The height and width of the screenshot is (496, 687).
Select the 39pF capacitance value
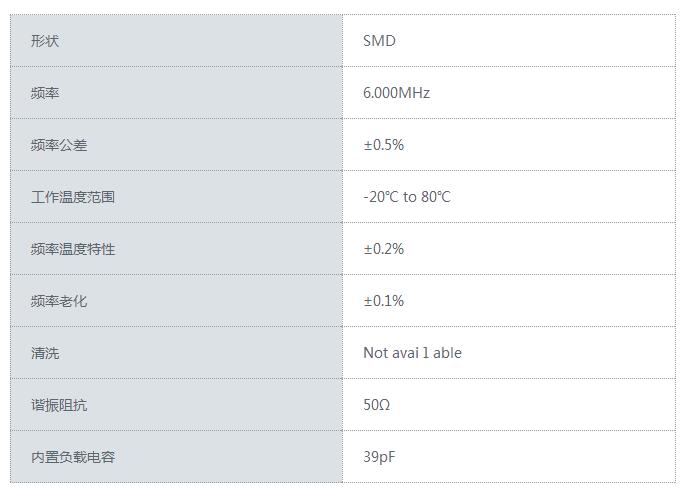click(380, 457)
